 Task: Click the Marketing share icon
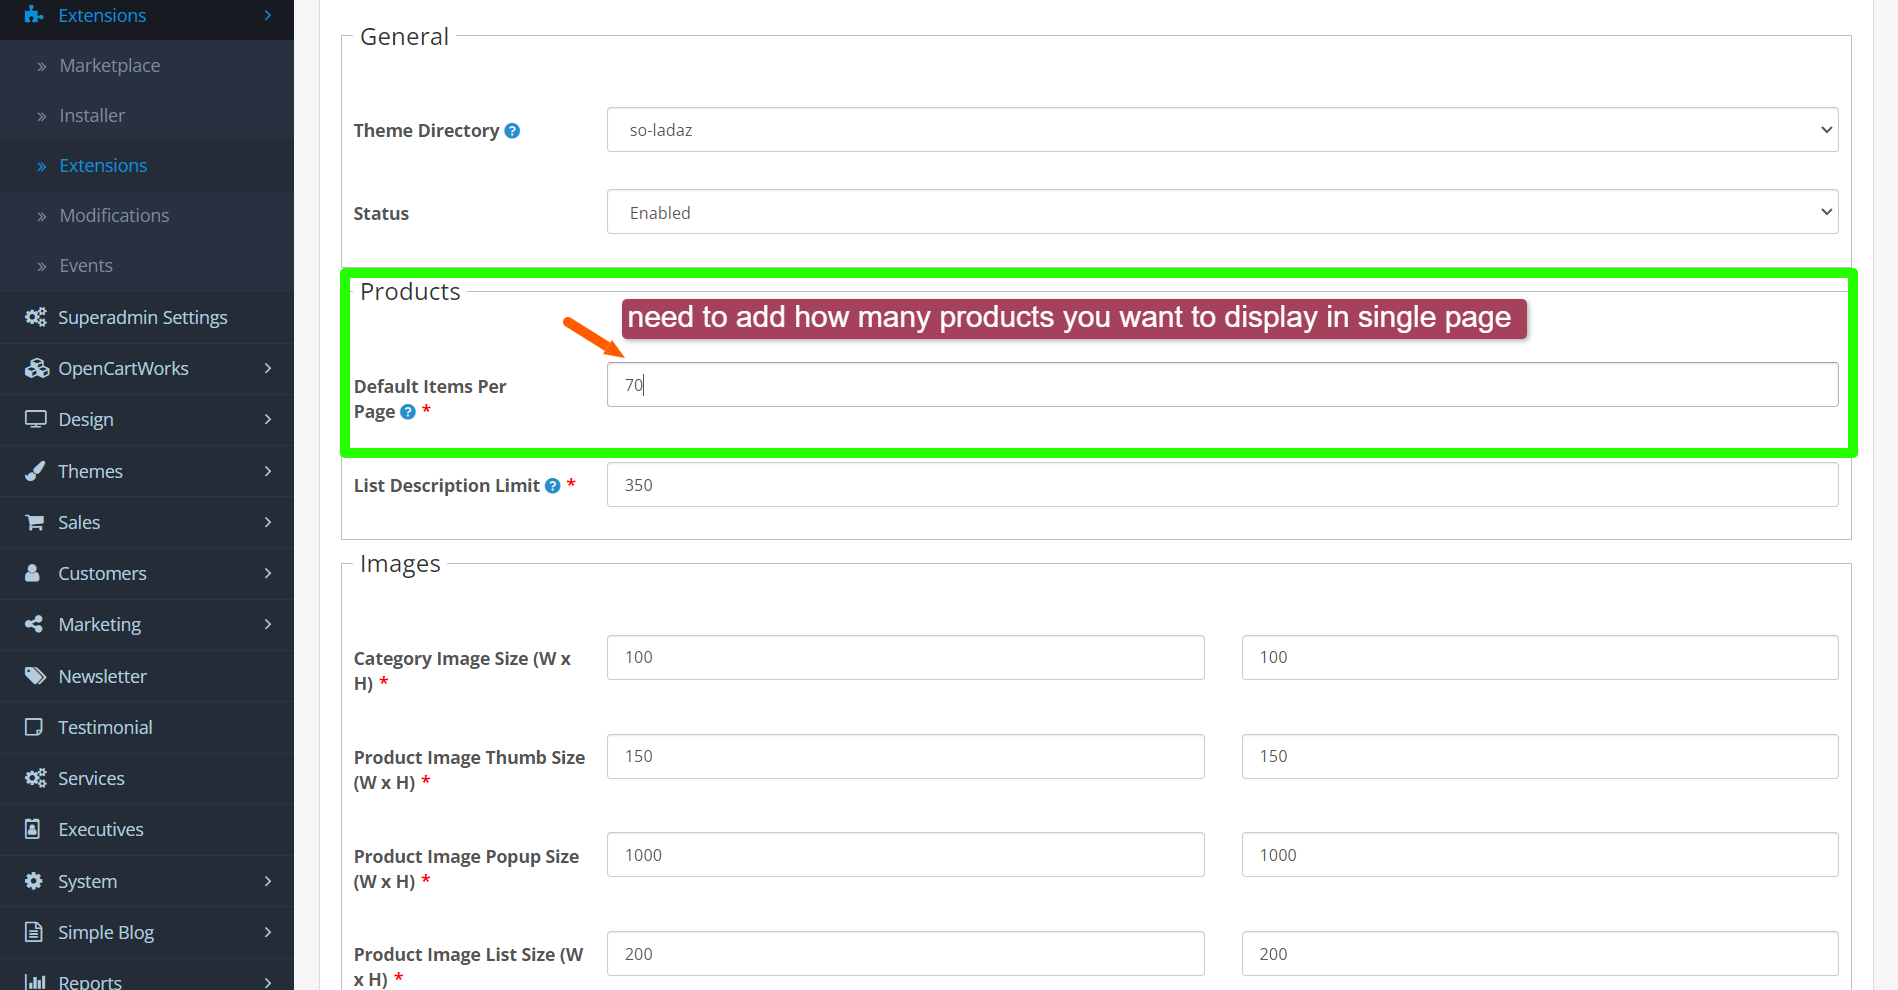pos(34,624)
